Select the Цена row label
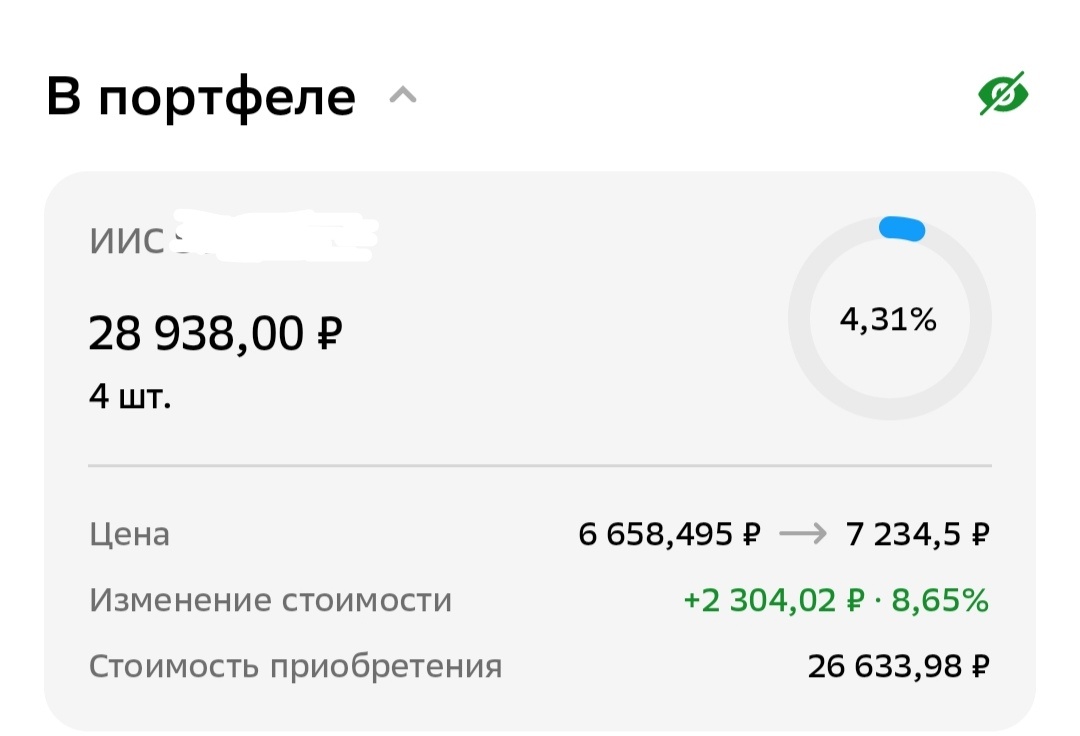This screenshot has height=736, width=1080. point(130,534)
